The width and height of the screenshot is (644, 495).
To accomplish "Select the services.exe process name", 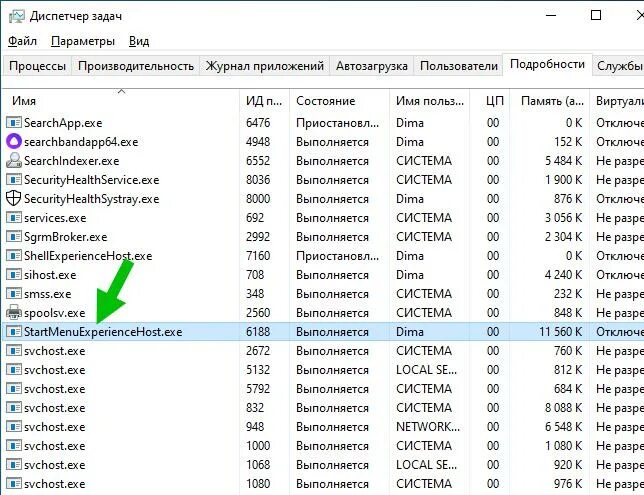I will click(55, 217).
